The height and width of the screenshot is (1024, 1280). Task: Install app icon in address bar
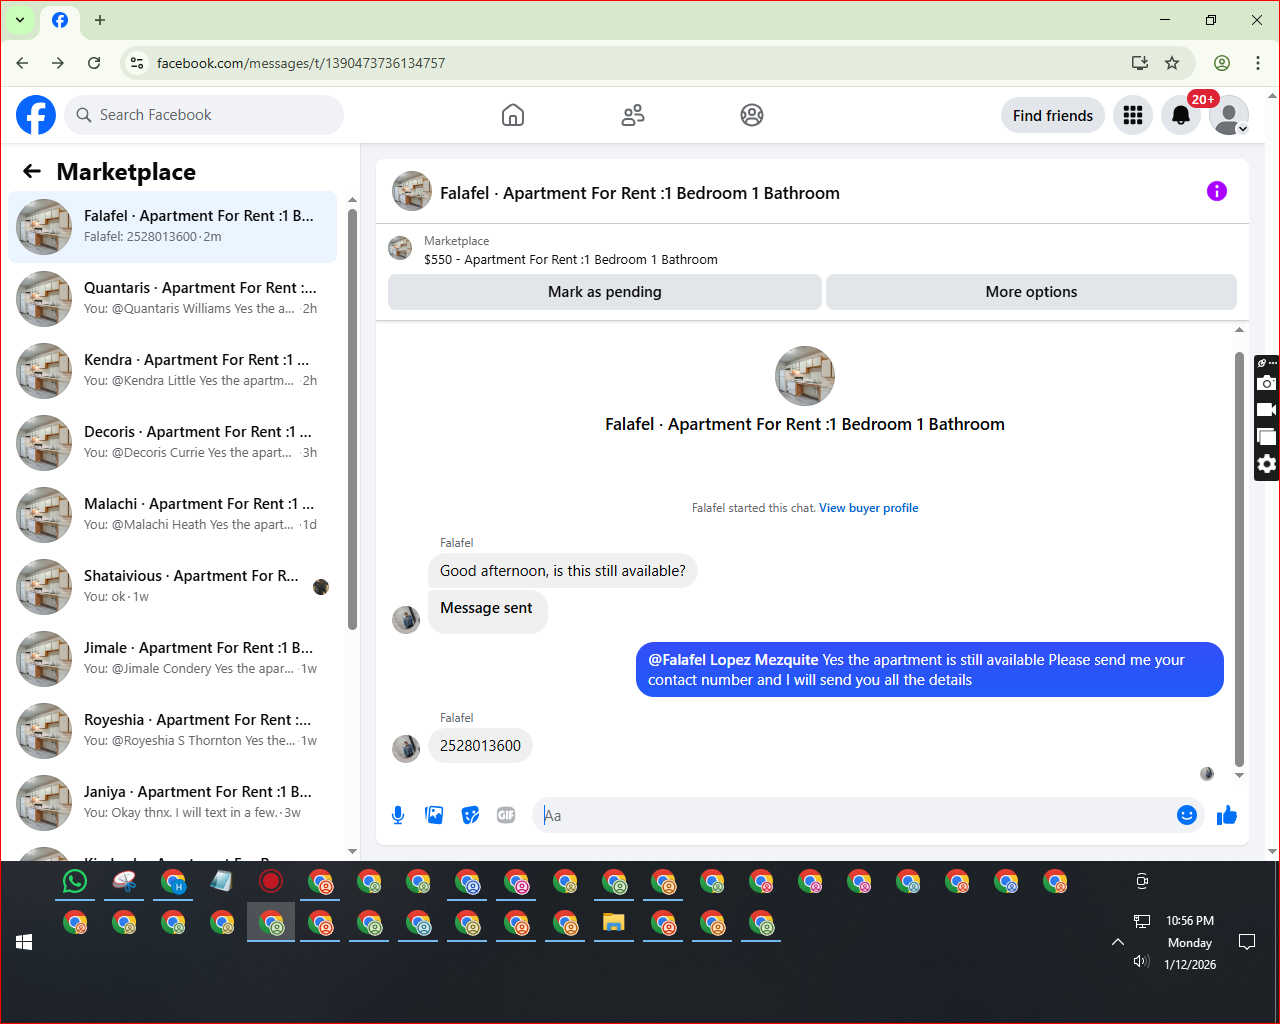point(1140,63)
